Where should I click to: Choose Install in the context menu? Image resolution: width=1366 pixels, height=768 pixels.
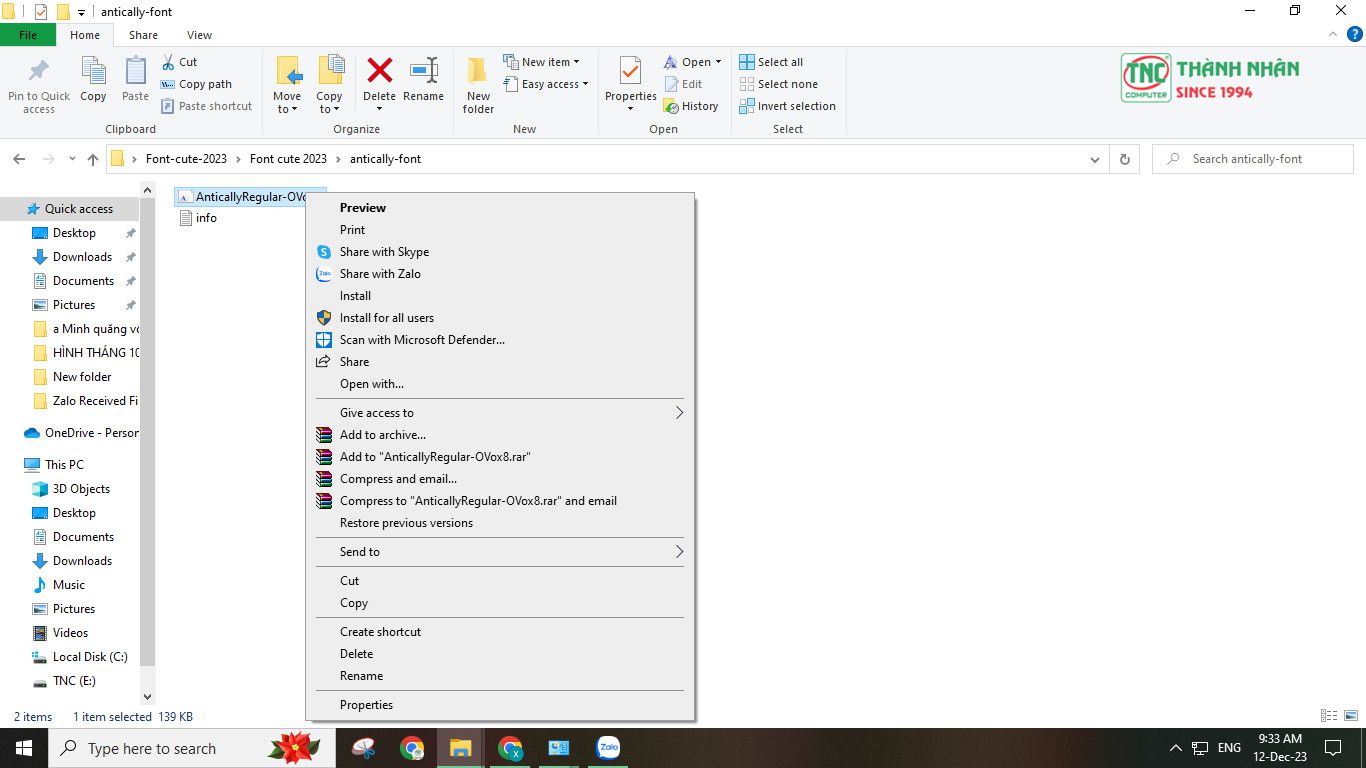click(355, 296)
